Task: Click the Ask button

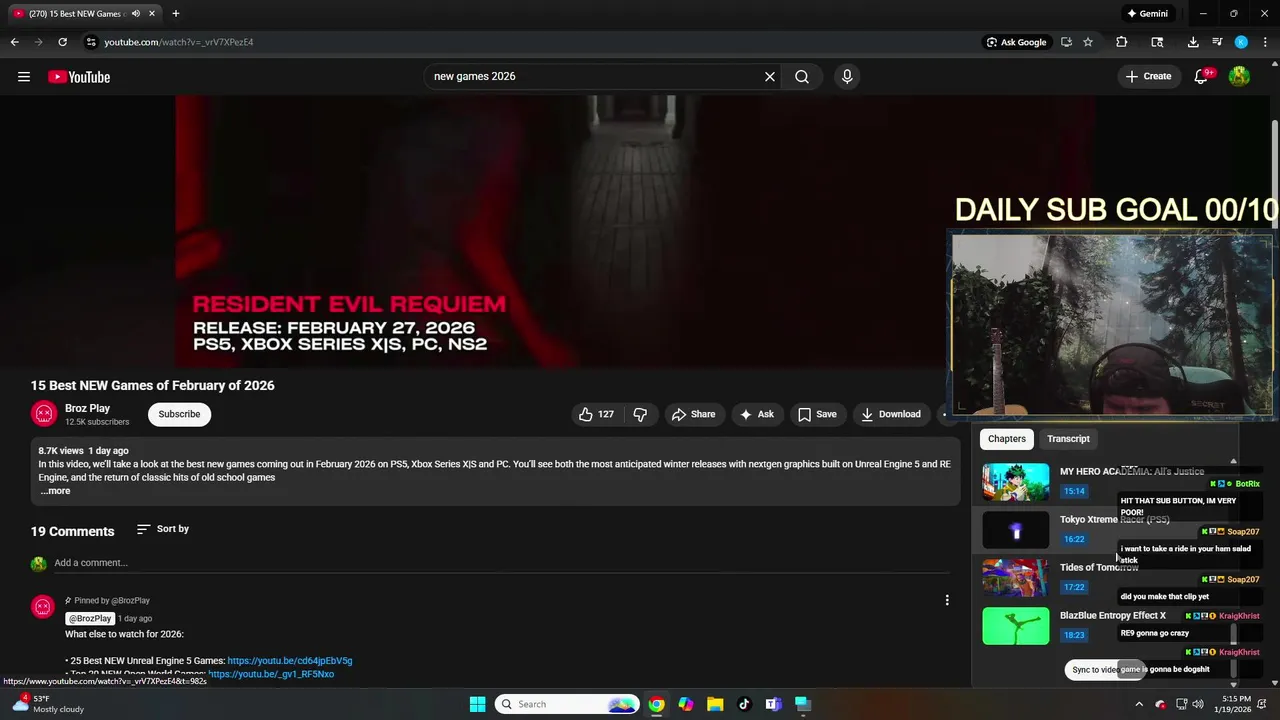Action: click(x=757, y=414)
